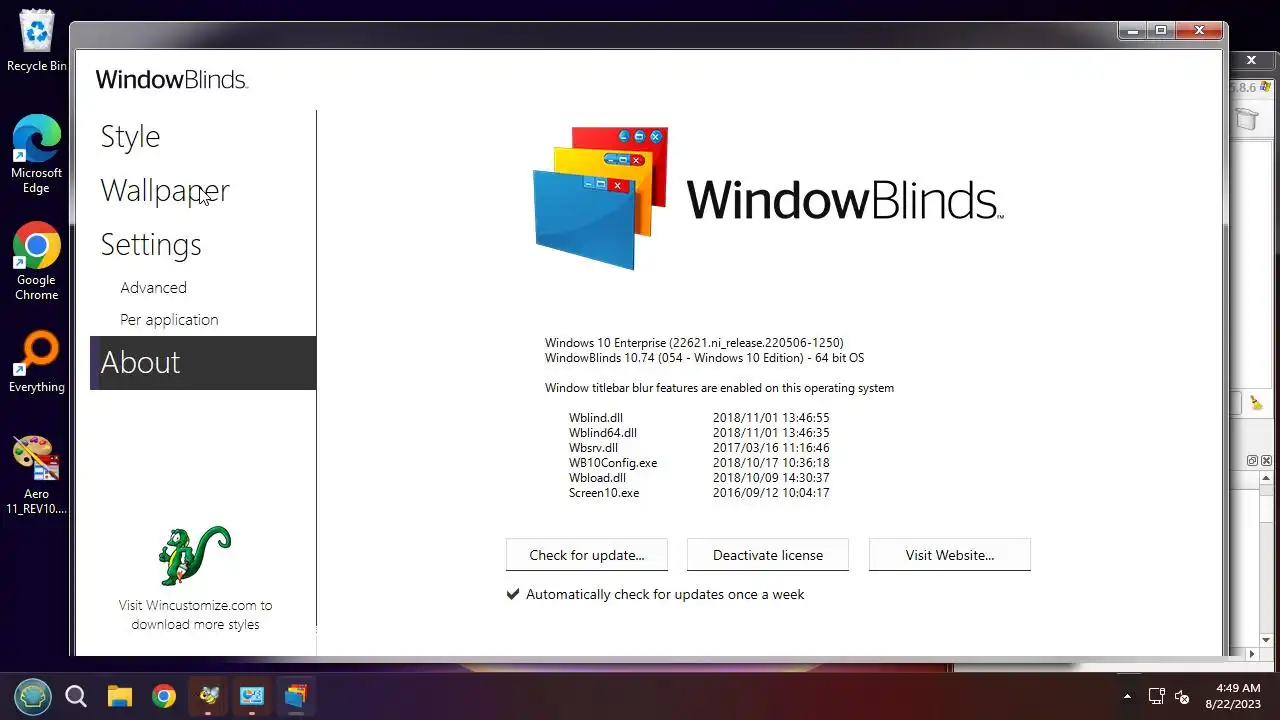Click the 2018/11/01 13:46:55 timestamp
This screenshot has height=720, width=1280.
(771, 418)
